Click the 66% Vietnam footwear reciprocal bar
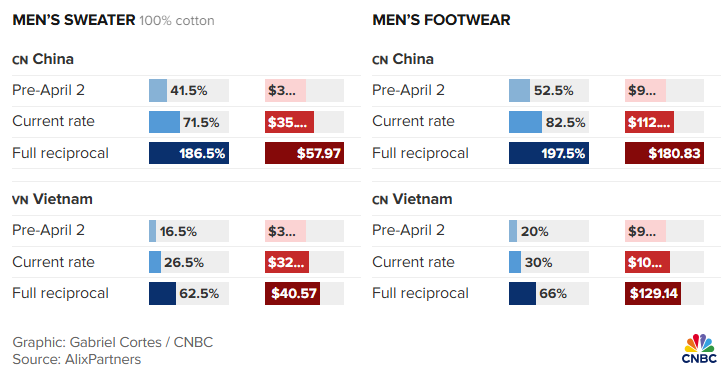The image size is (725, 377). pyautogui.click(x=549, y=293)
